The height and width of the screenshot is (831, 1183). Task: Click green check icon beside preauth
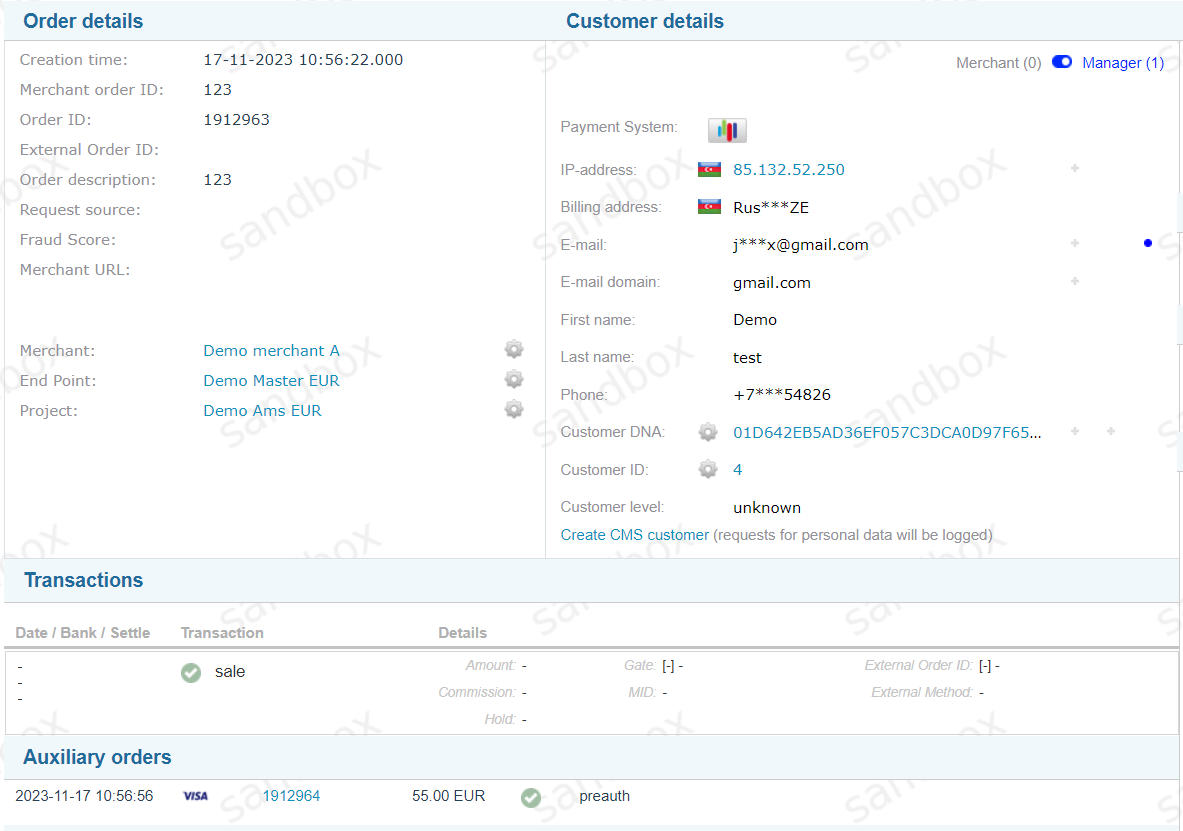pos(531,797)
